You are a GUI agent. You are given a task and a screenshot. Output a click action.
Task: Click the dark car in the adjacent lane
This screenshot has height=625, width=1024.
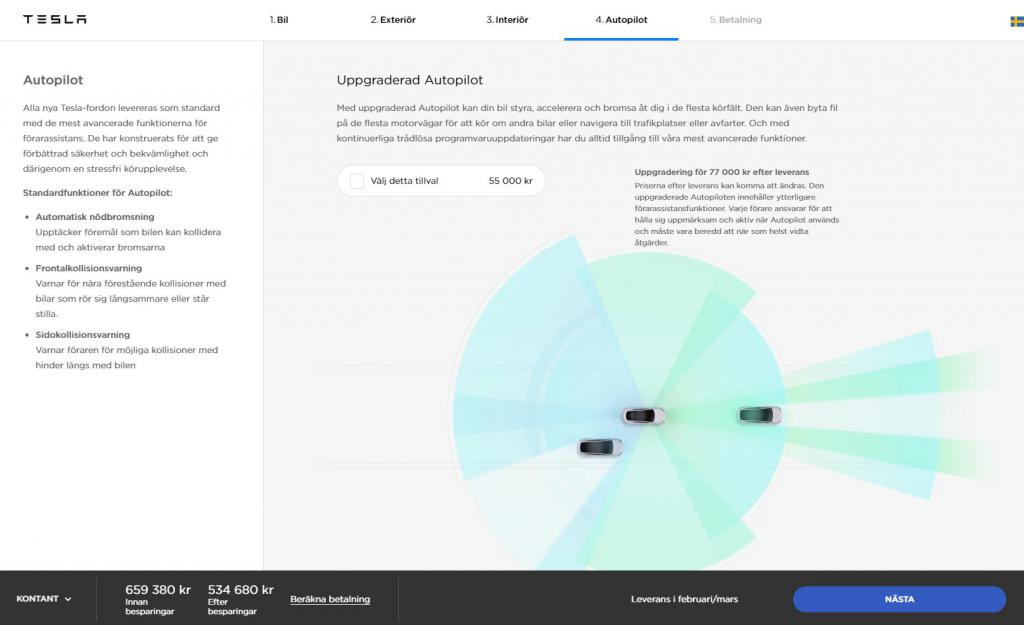click(600, 447)
